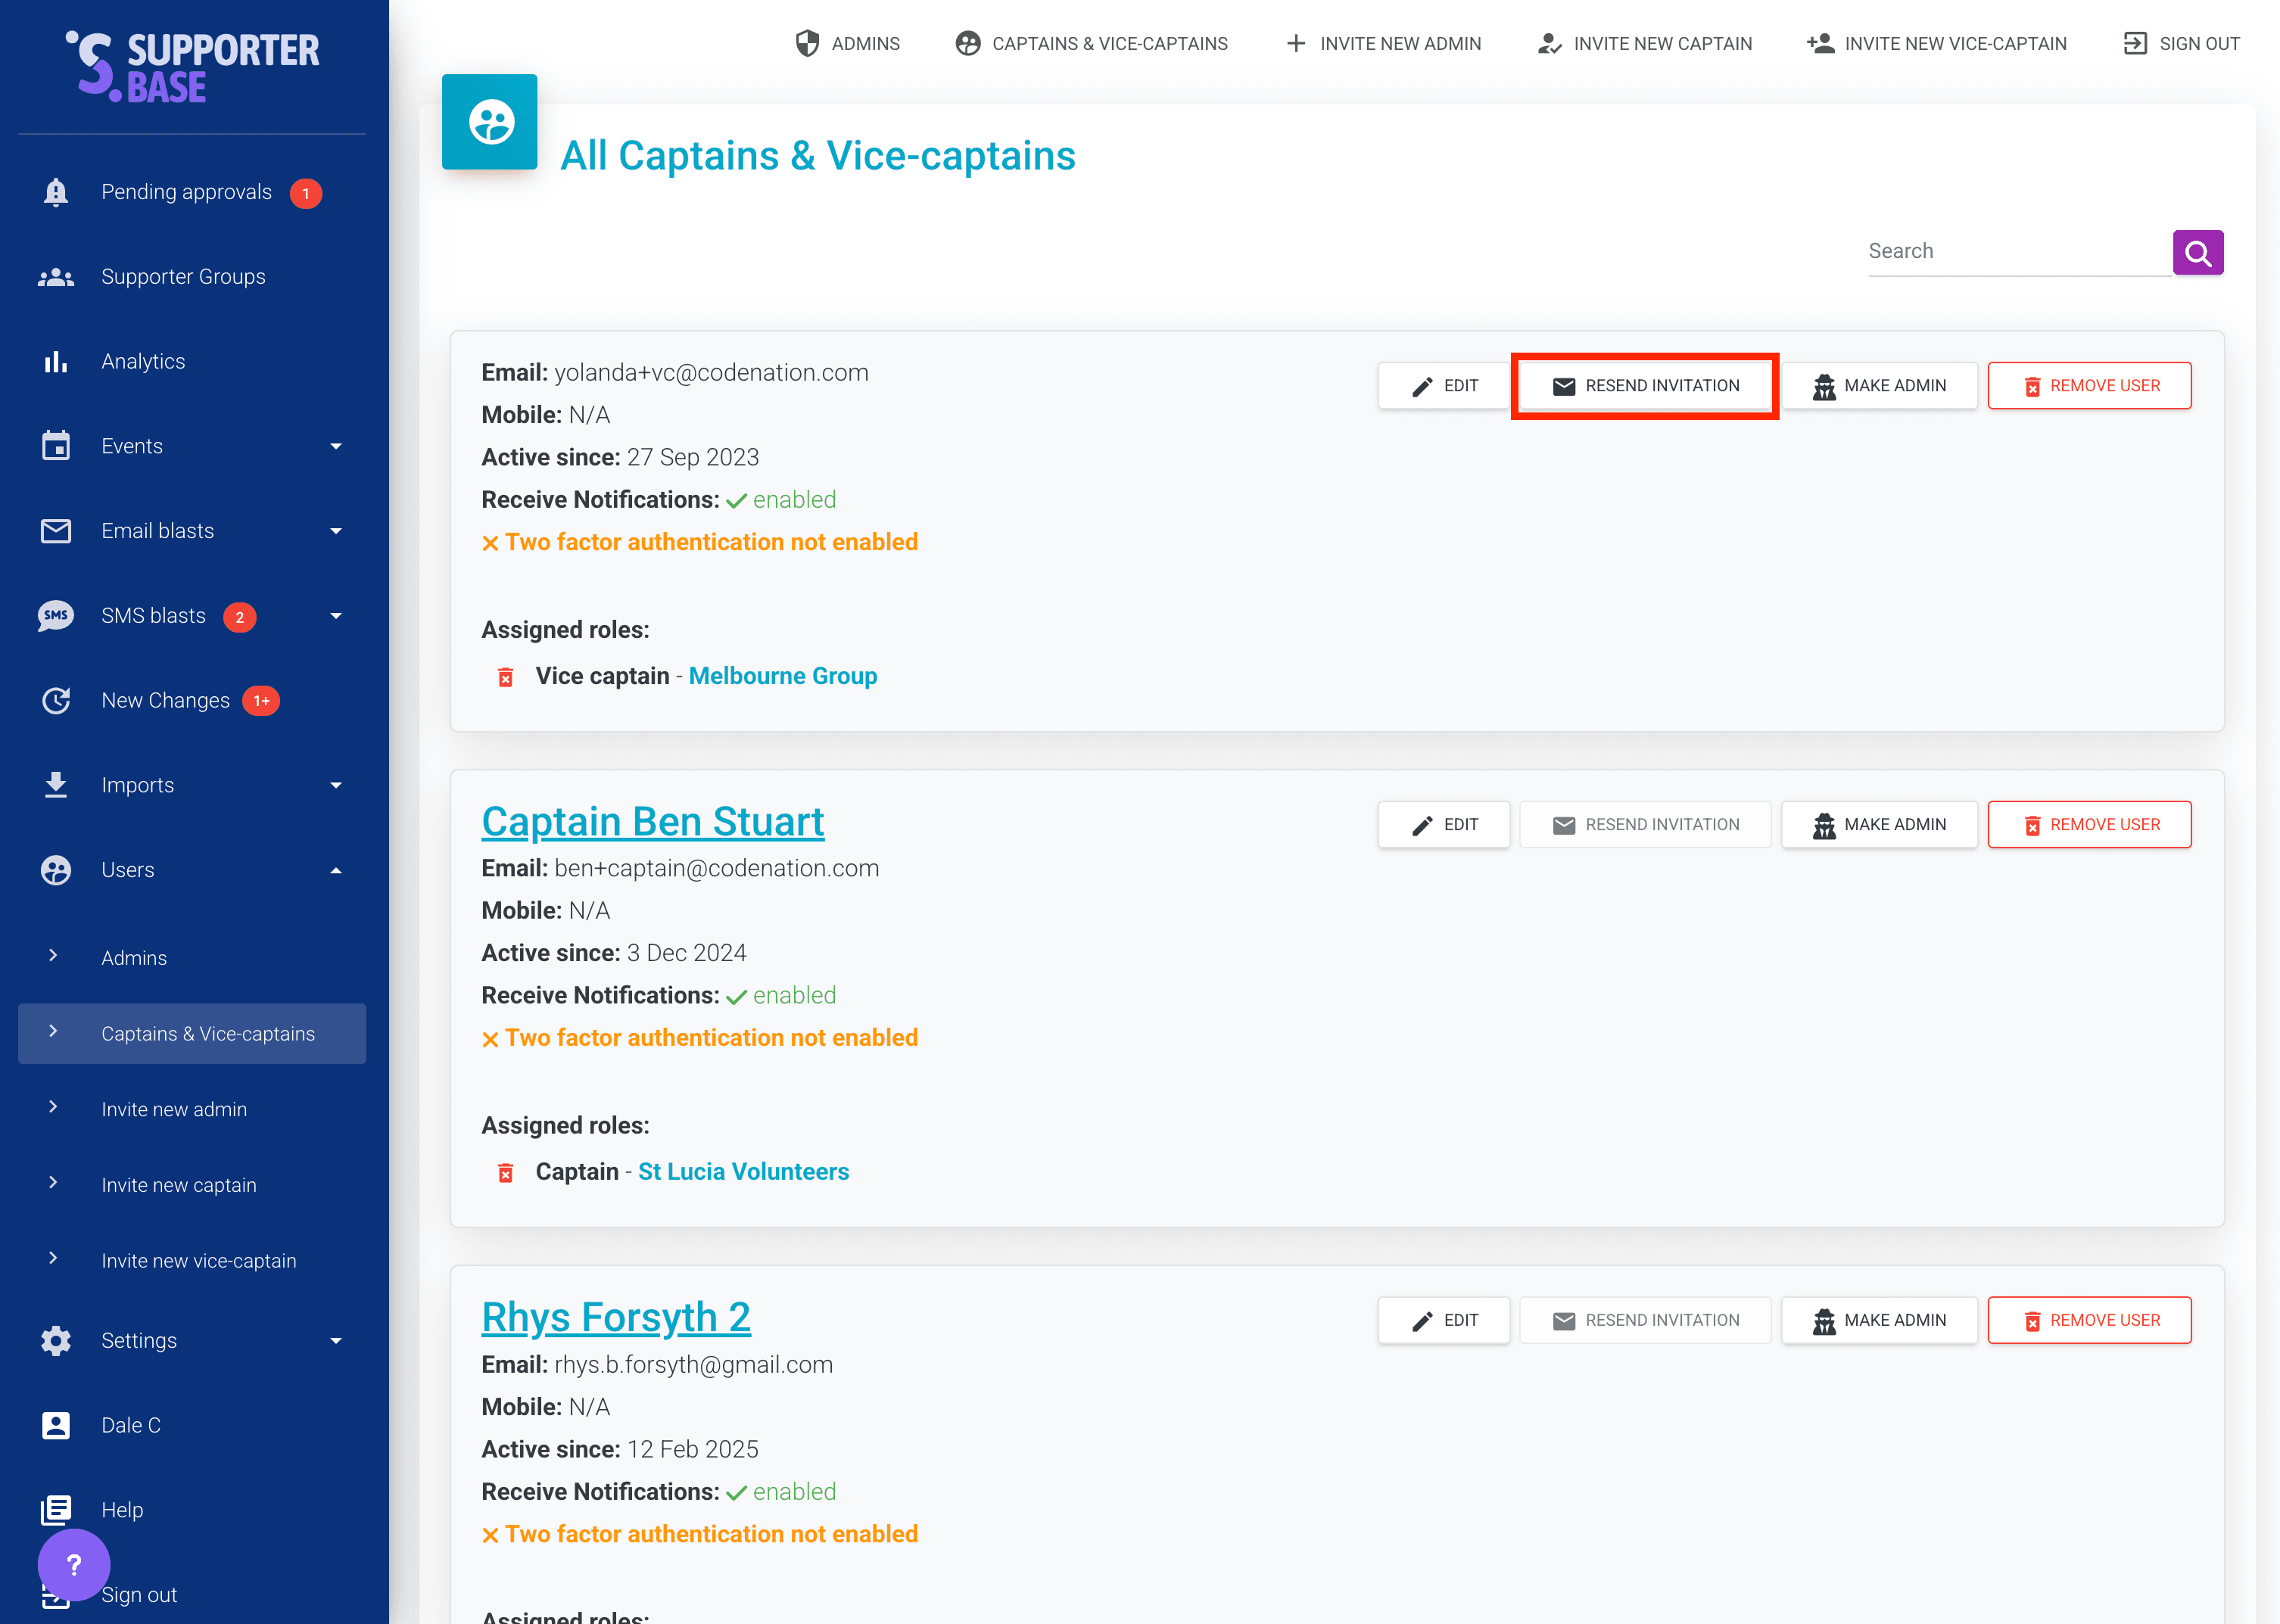Screen dimensions: 2280x1624
Task: Click the Pending approvals bell icon
Action: 56,192
